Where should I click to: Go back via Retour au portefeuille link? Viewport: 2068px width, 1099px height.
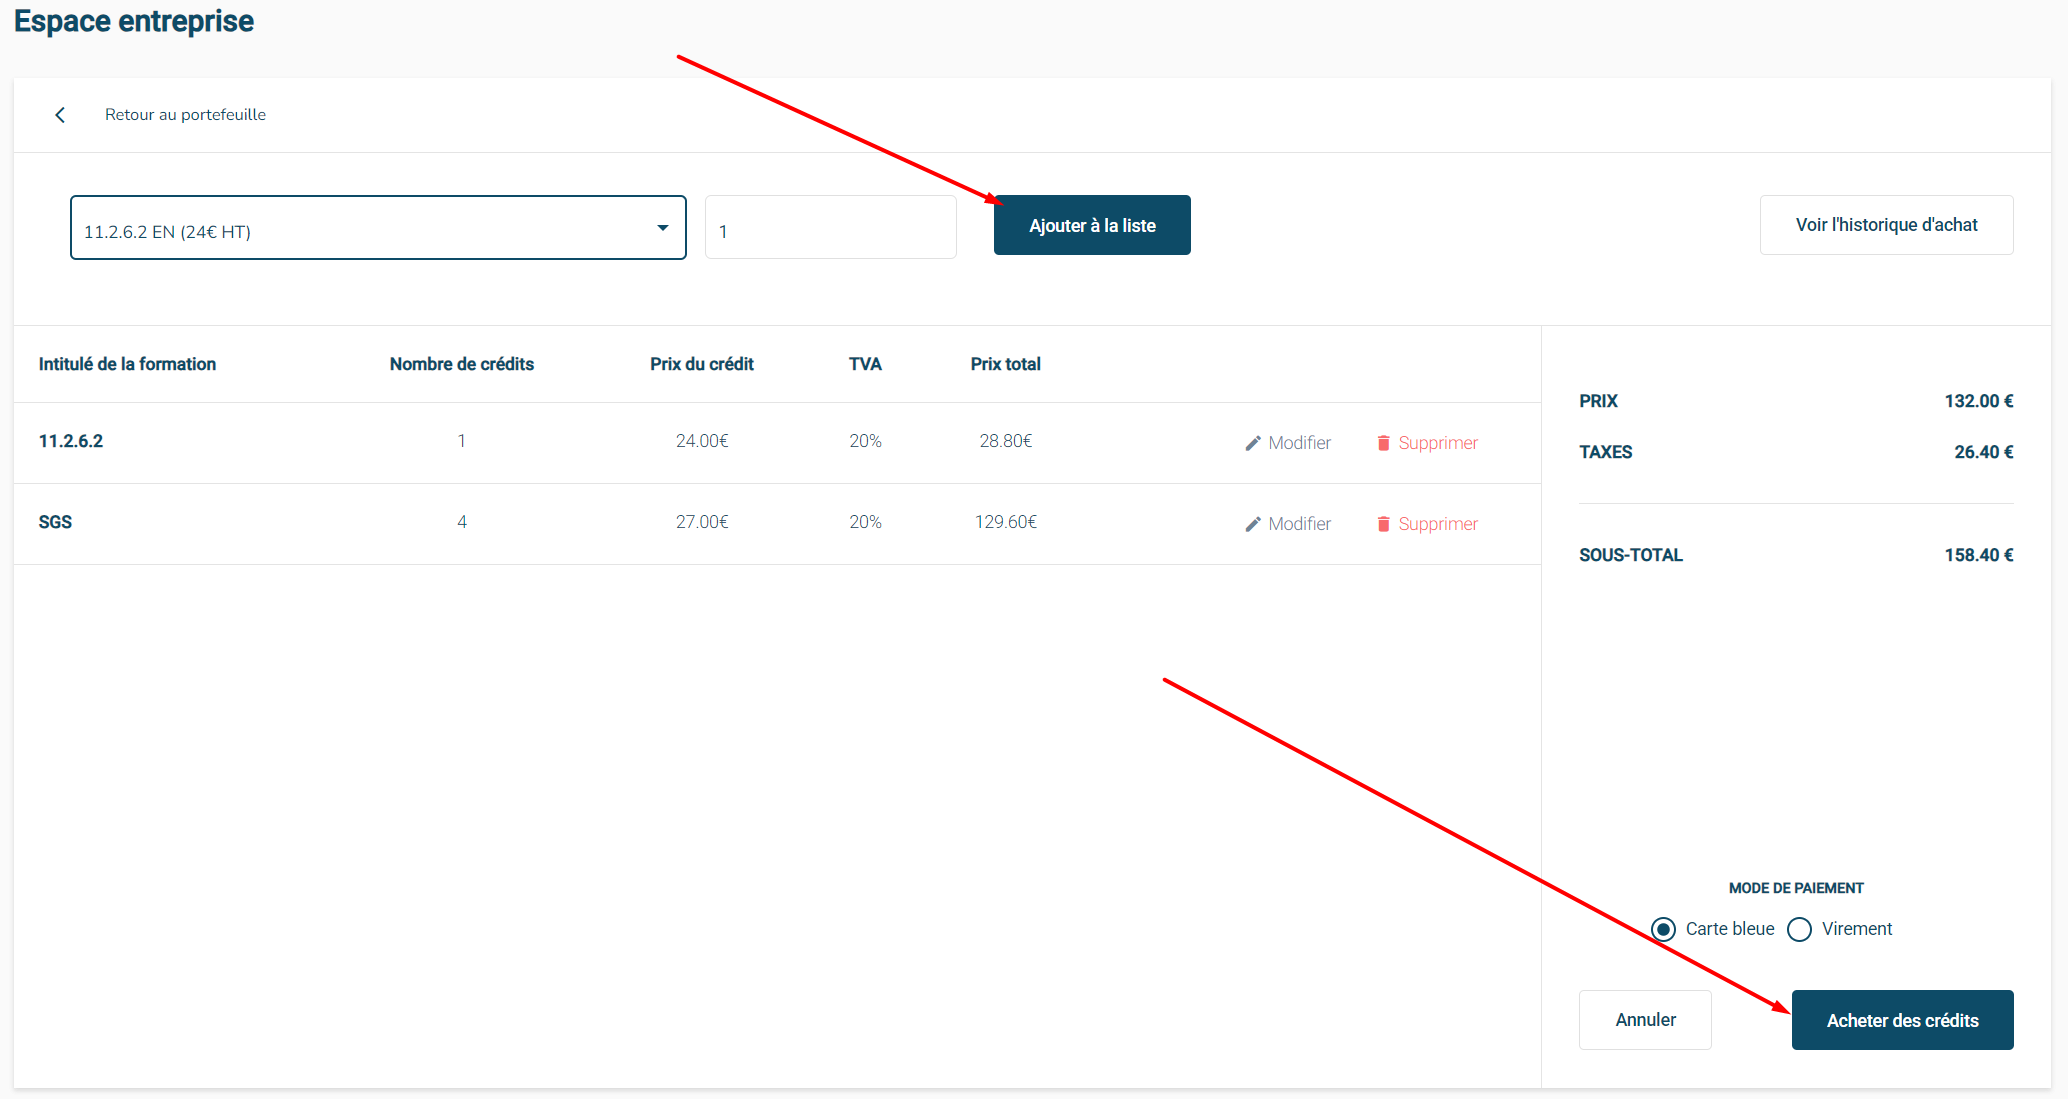pos(185,115)
